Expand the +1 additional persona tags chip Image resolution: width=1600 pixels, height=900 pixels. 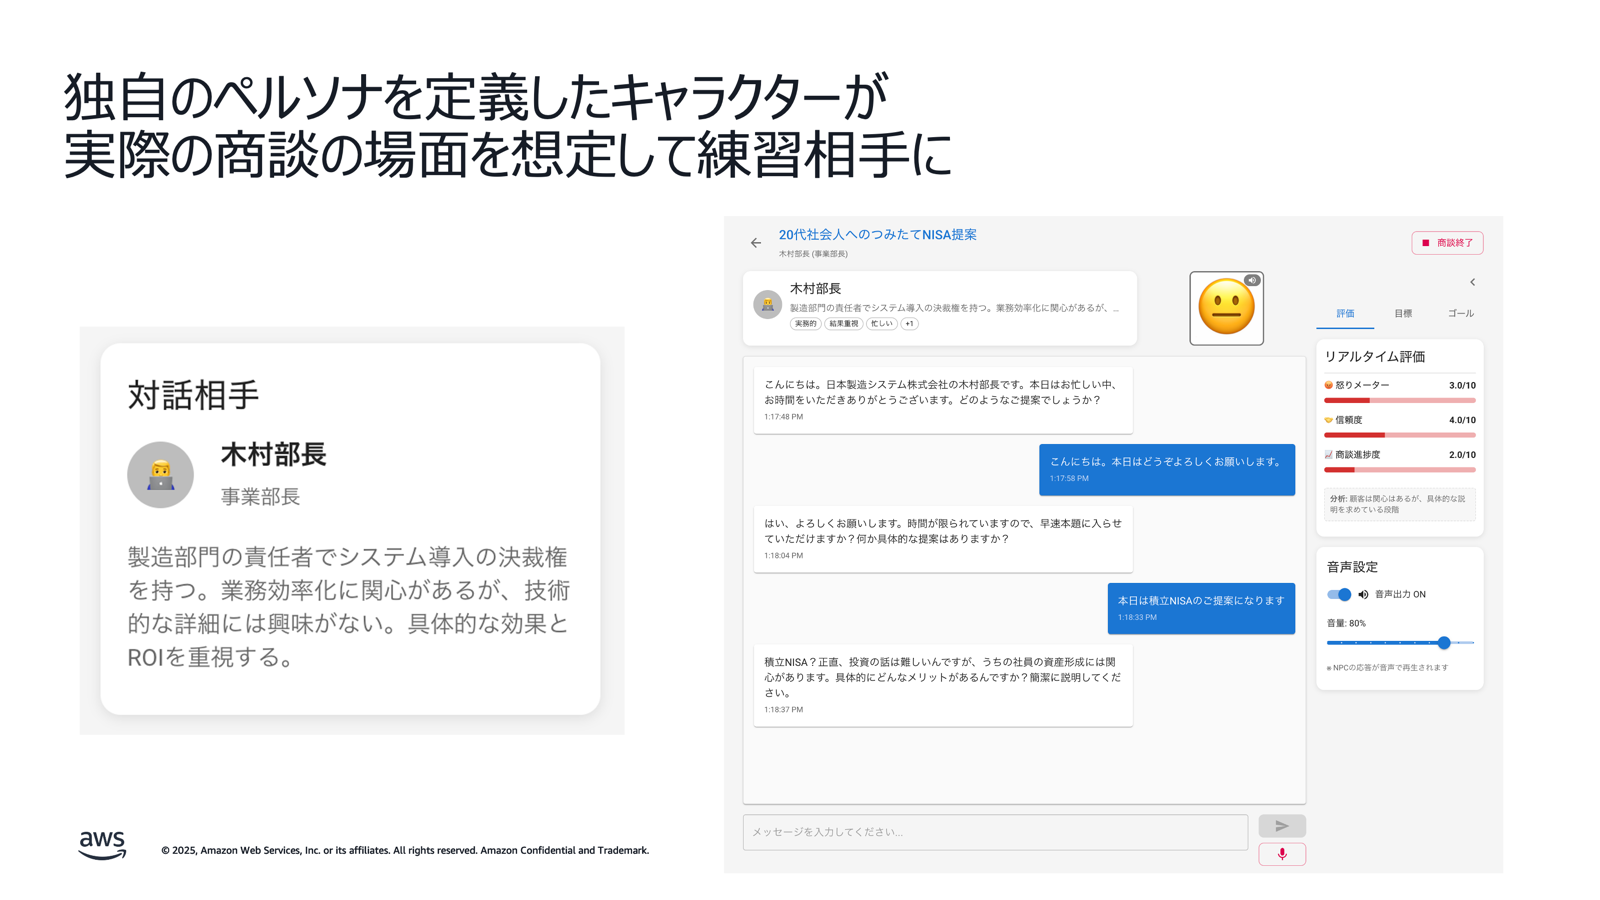pos(909,324)
